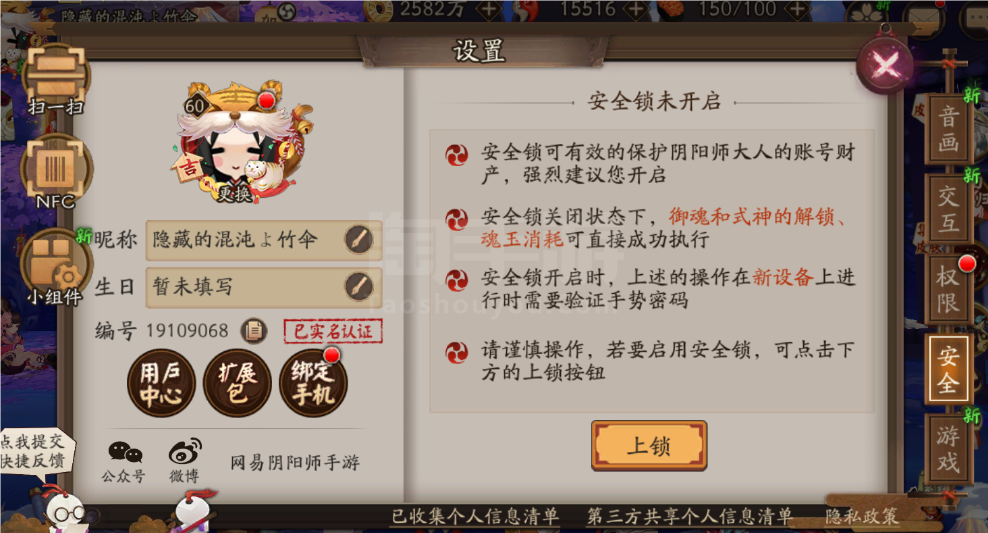Open 已收集个人信息清单 link
Screen dimensions: 988x533
(x=475, y=517)
